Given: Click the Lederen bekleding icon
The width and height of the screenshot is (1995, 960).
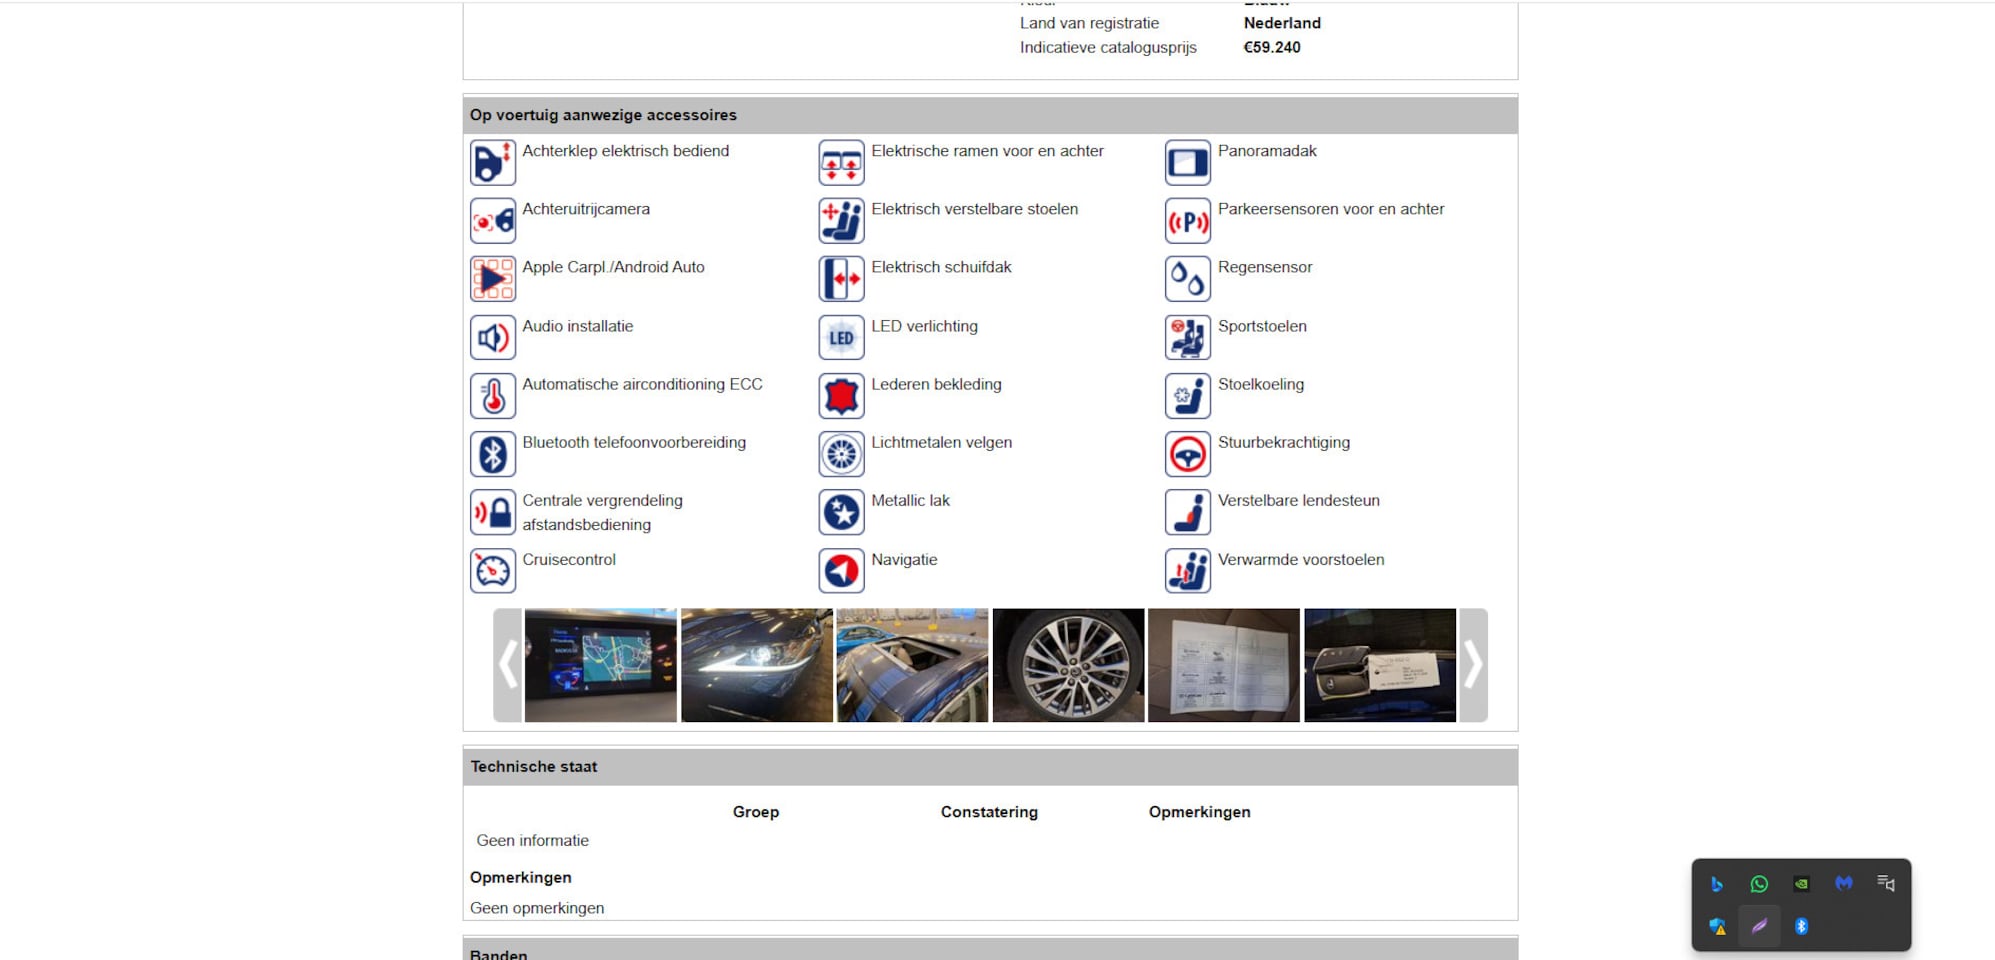Looking at the screenshot, I should pos(841,396).
